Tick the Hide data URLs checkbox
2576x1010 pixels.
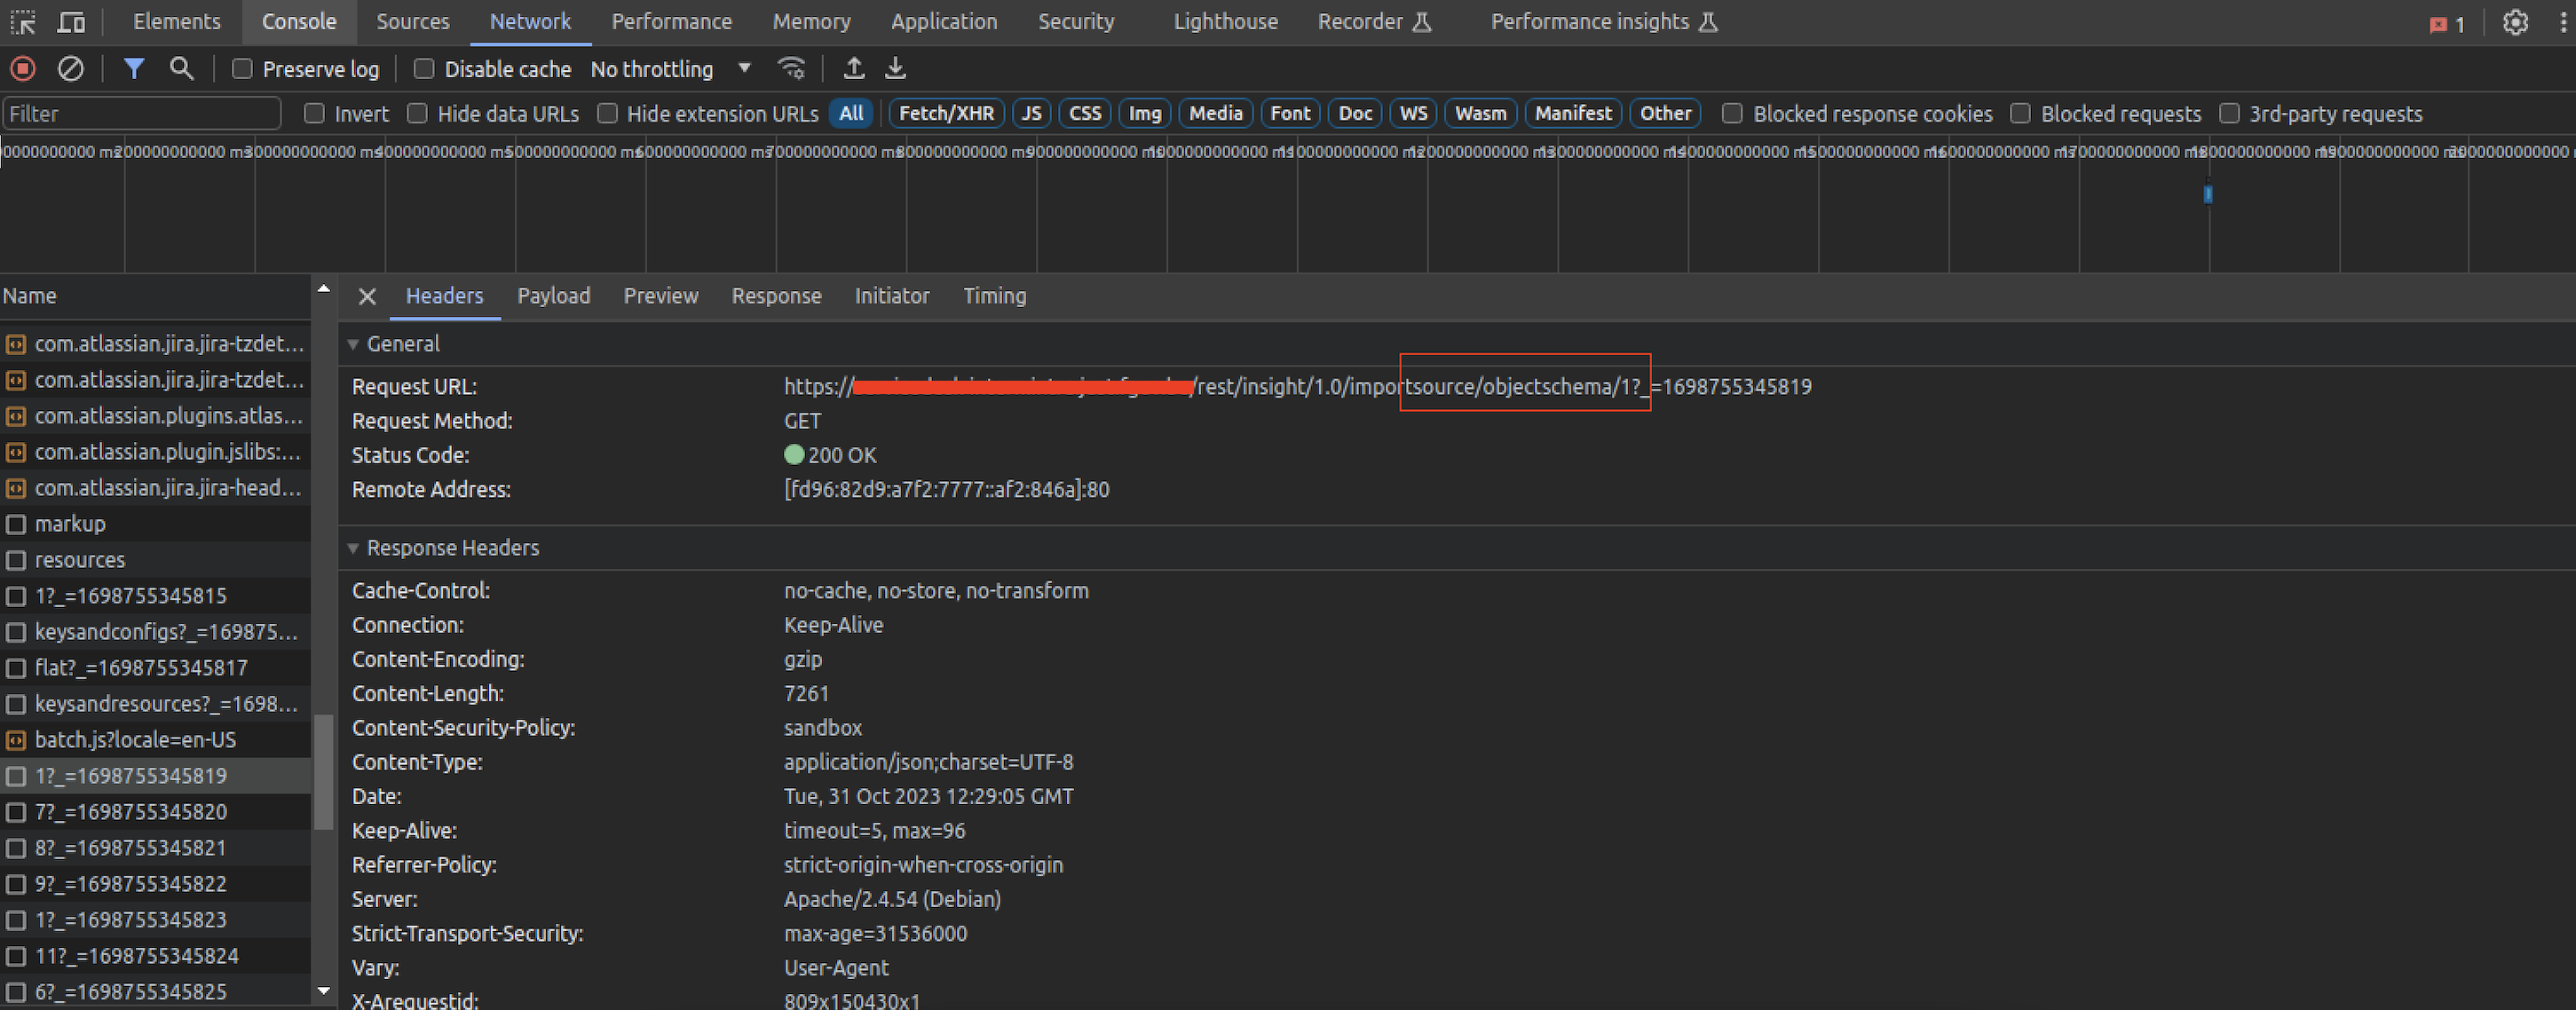(x=418, y=114)
